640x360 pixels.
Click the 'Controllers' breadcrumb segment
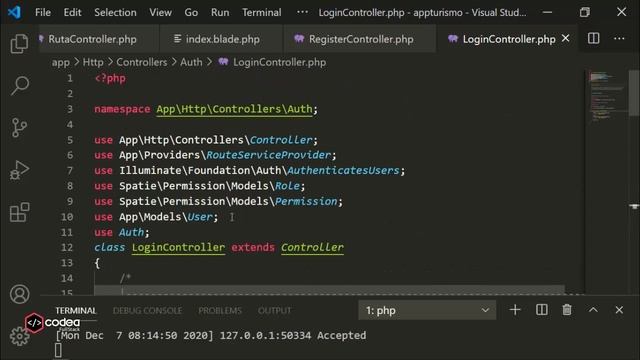(x=142, y=62)
